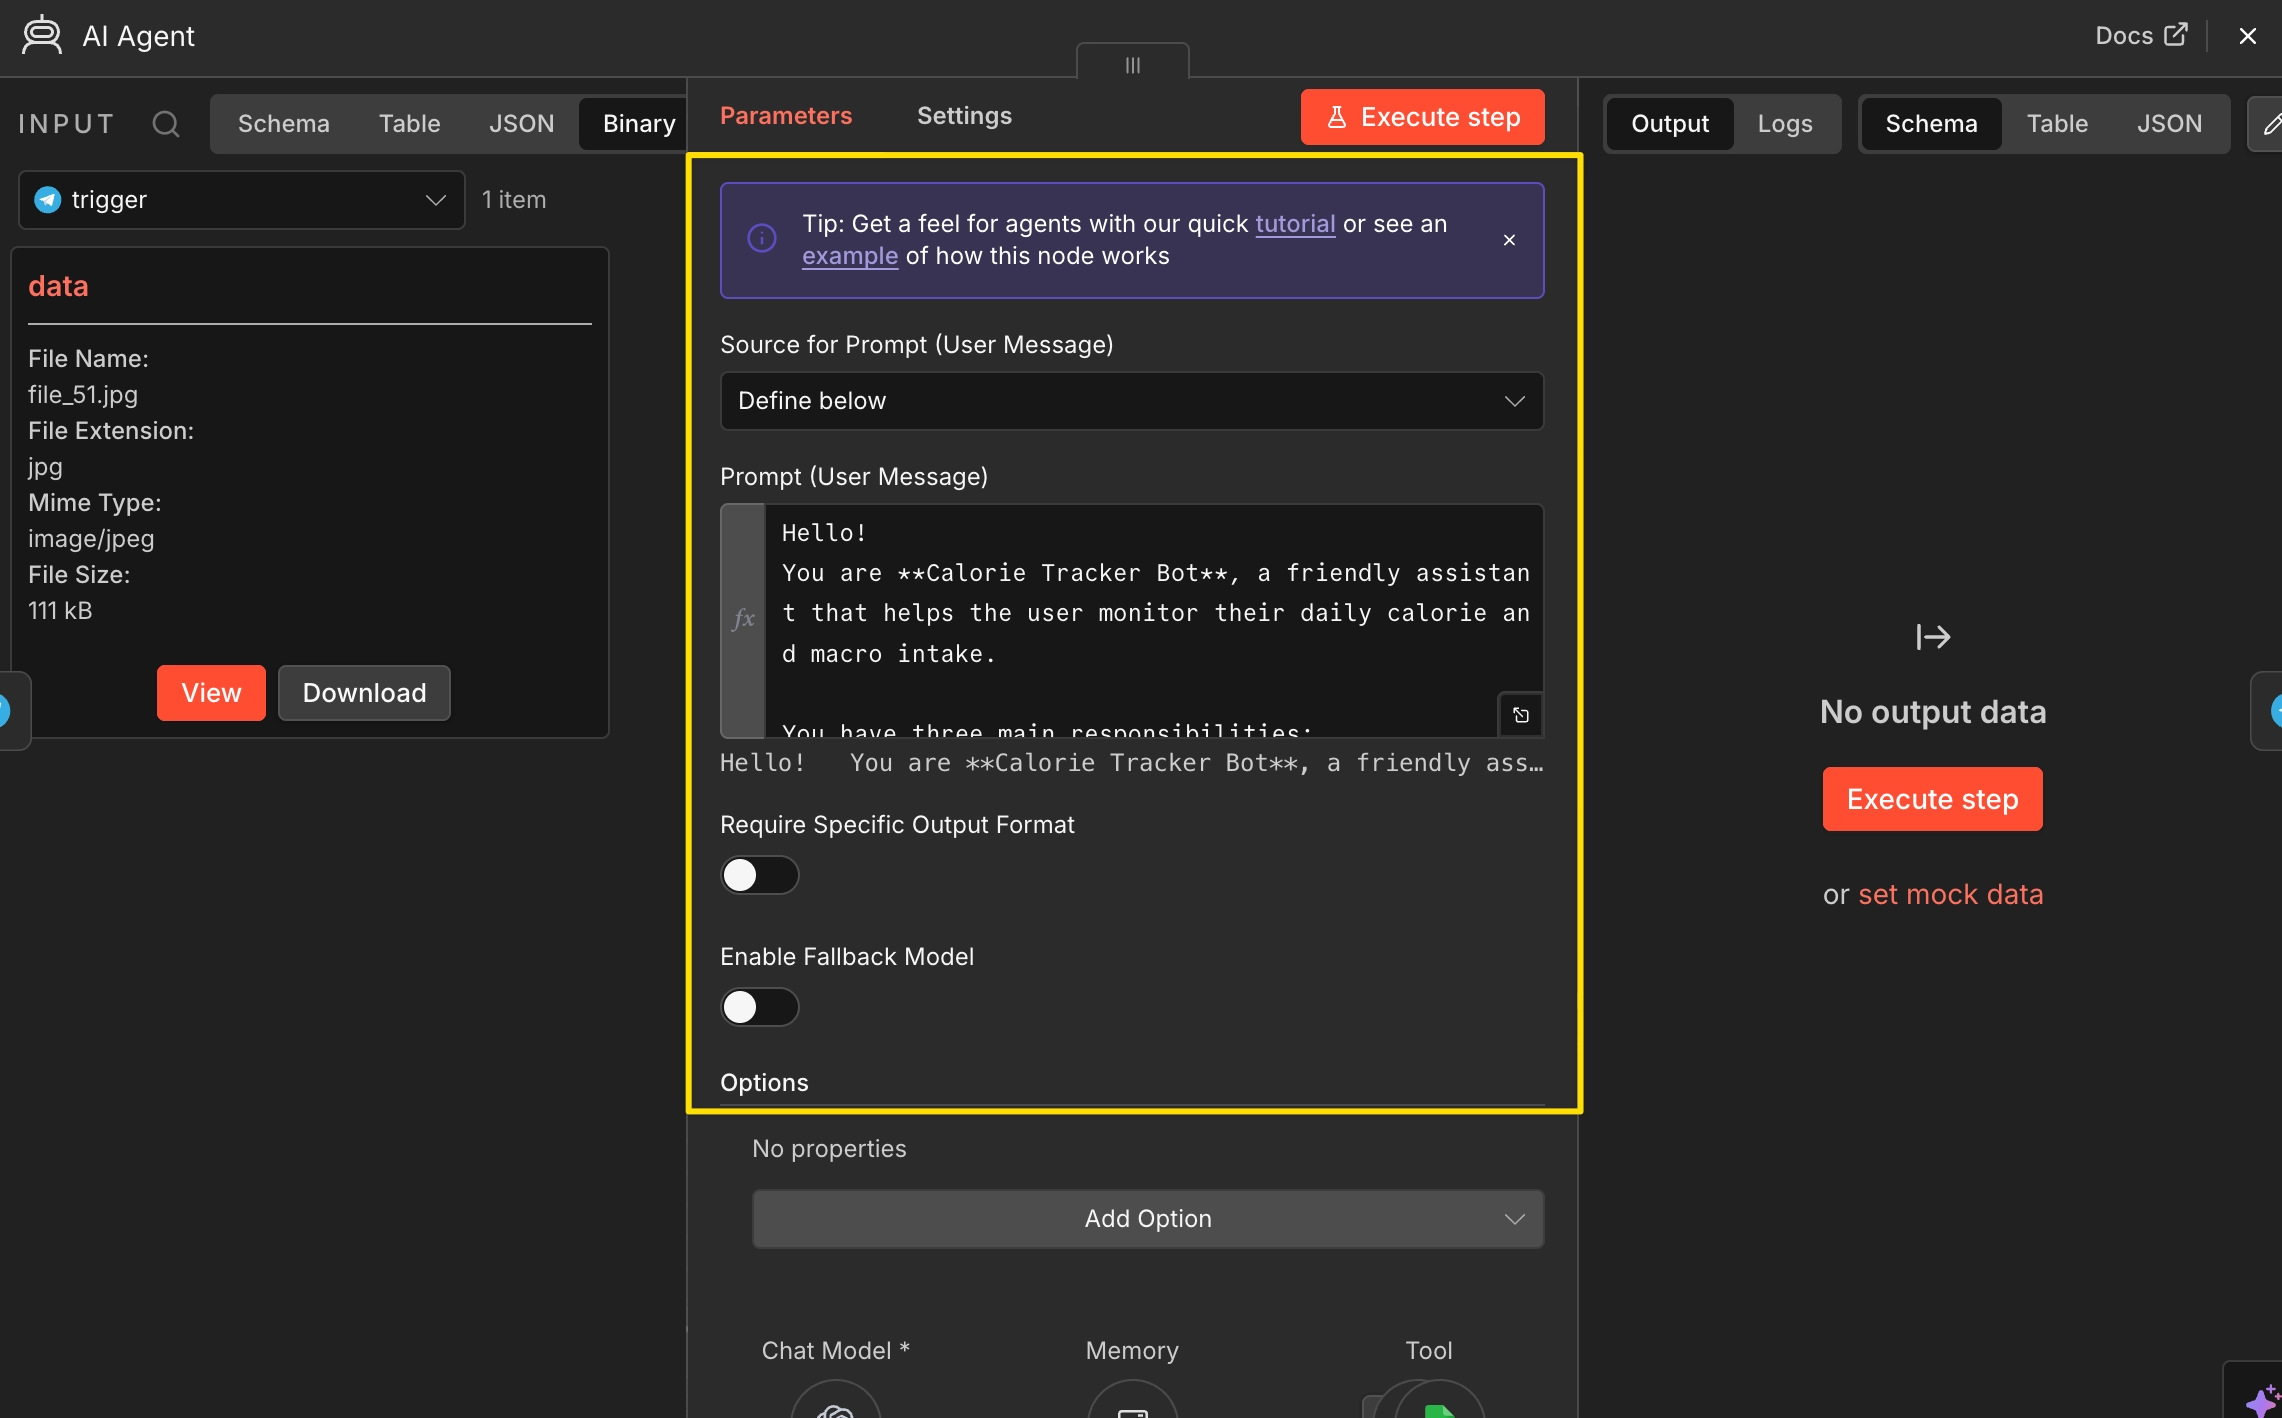
Task: Open the tutorial link in the tip
Action: [1295, 224]
